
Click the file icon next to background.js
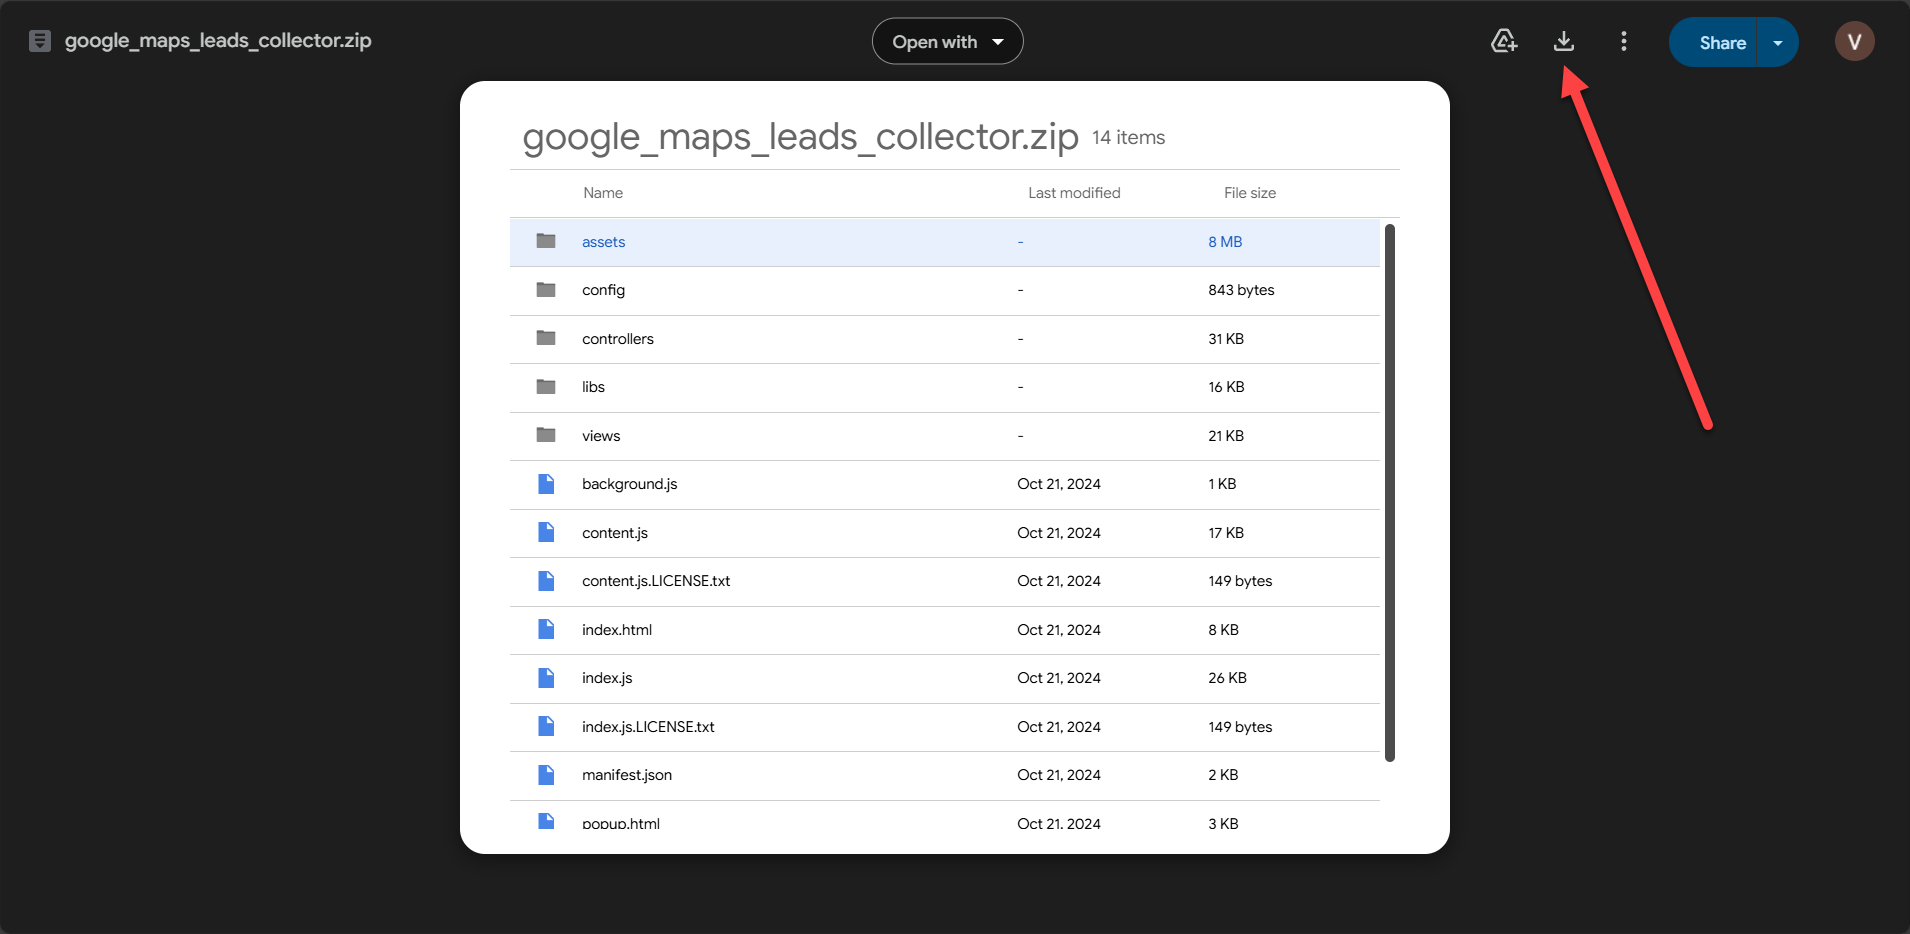coord(546,484)
